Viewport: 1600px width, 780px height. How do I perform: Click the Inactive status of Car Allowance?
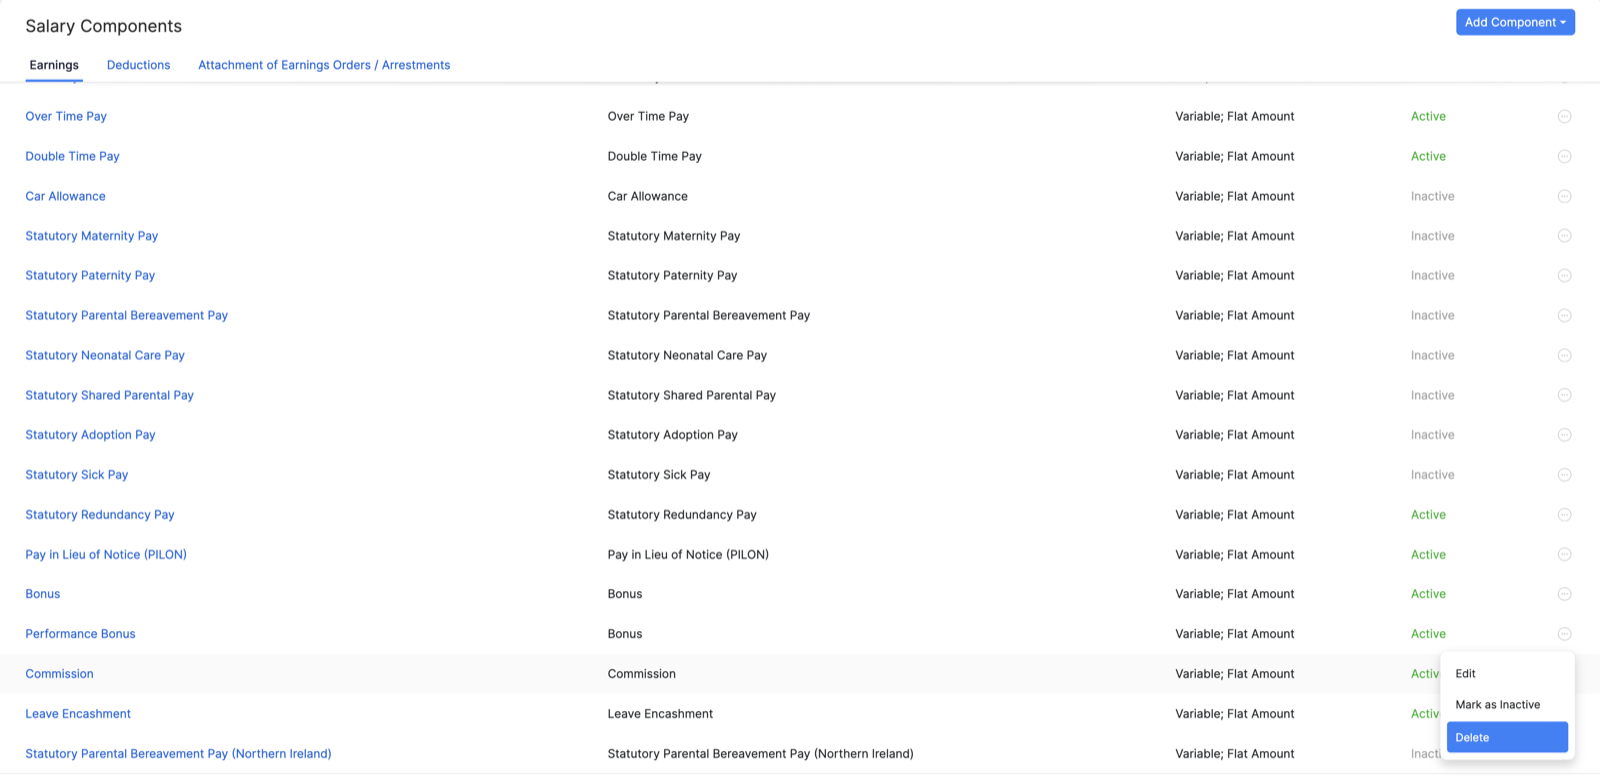tap(1432, 196)
